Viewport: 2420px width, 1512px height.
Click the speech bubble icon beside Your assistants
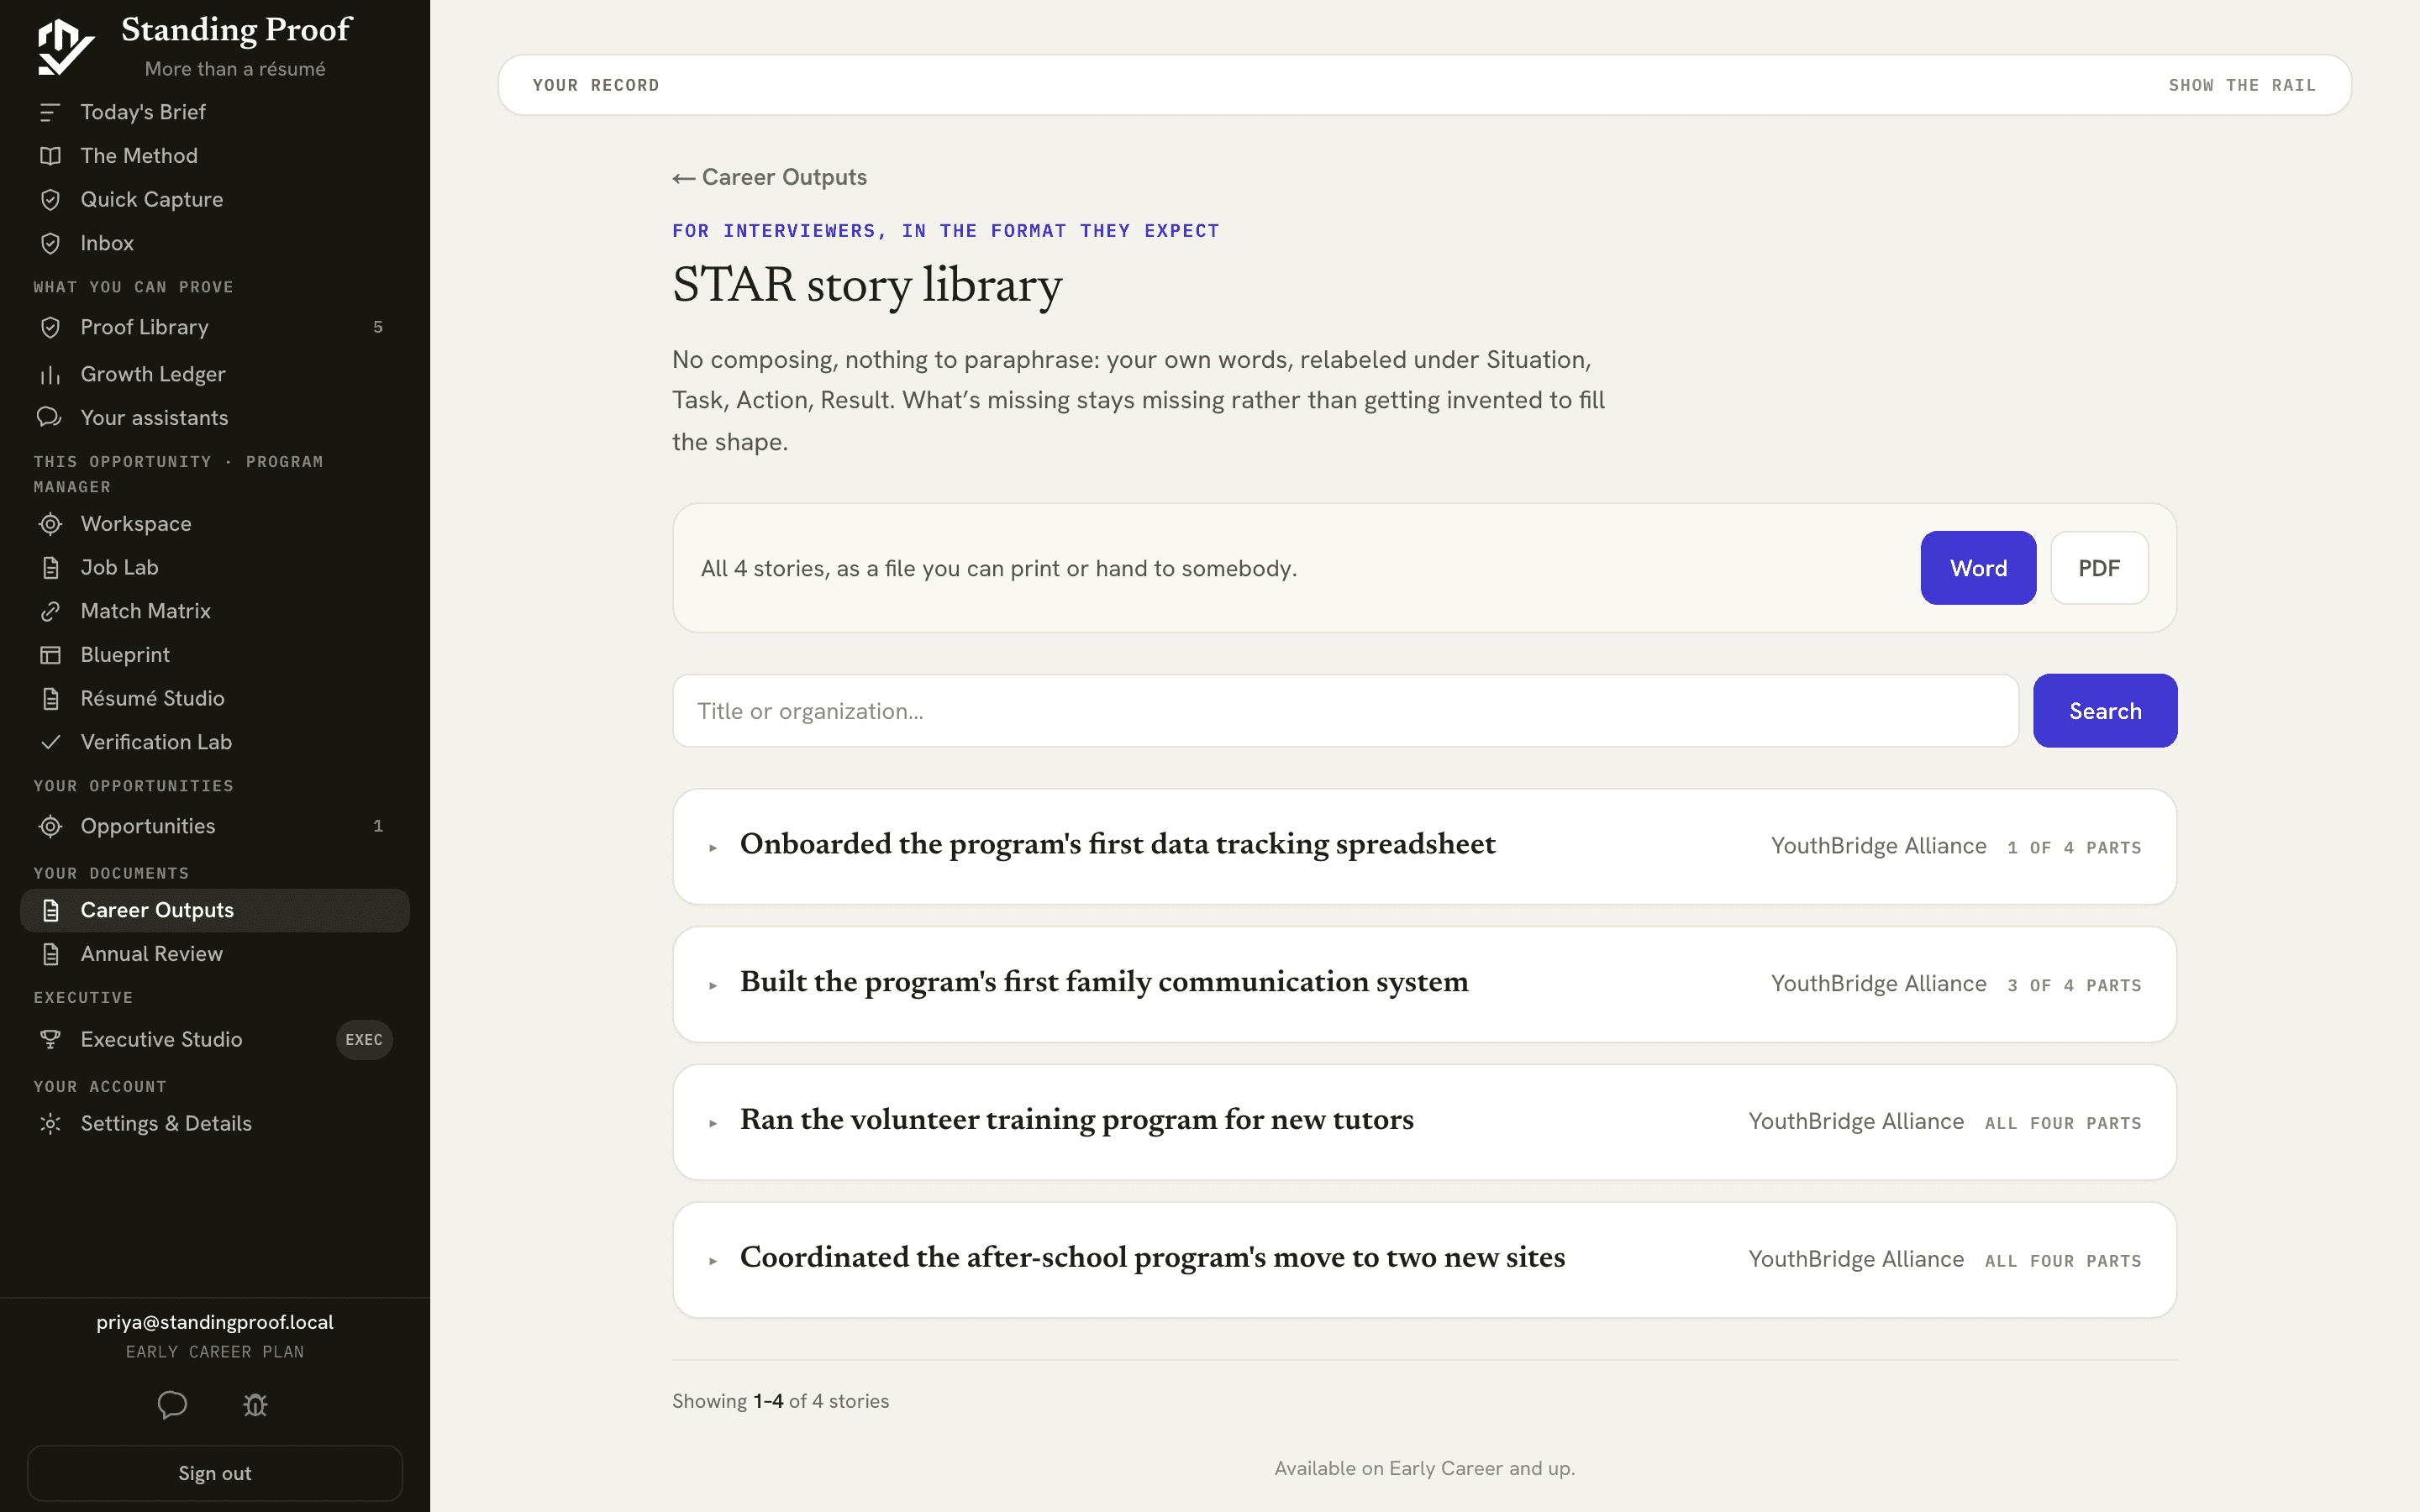pyautogui.click(x=50, y=417)
